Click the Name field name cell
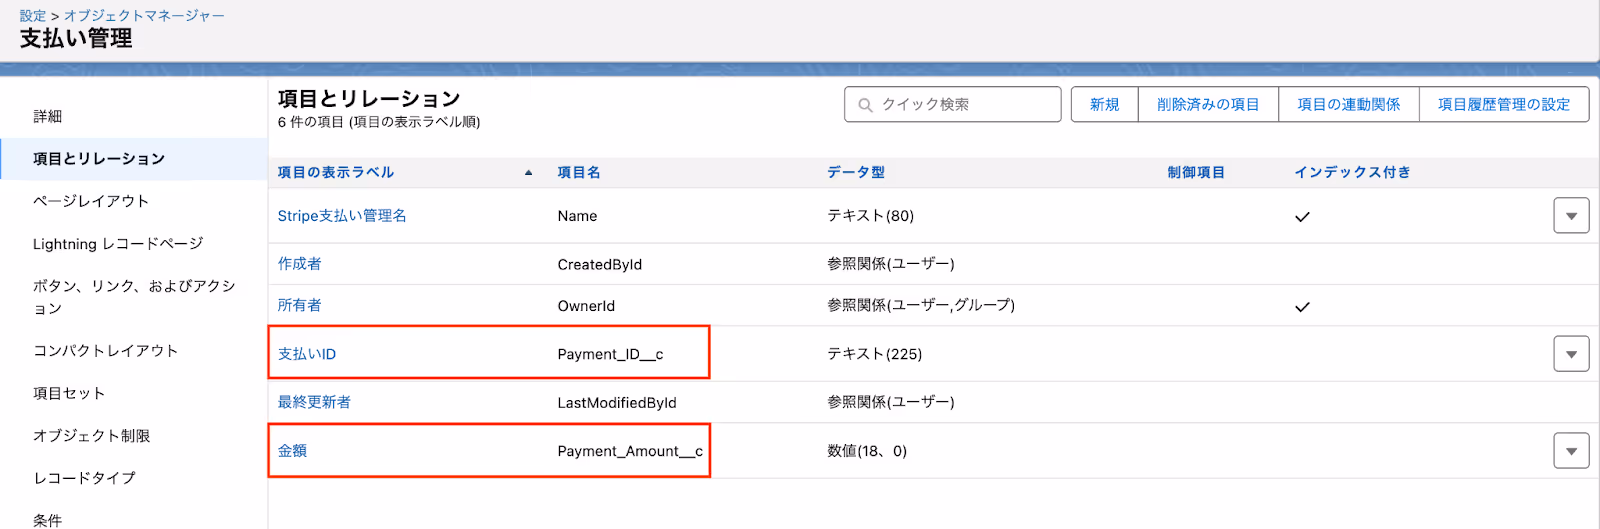This screenshot has height=529, width=1600. [578, 216]
